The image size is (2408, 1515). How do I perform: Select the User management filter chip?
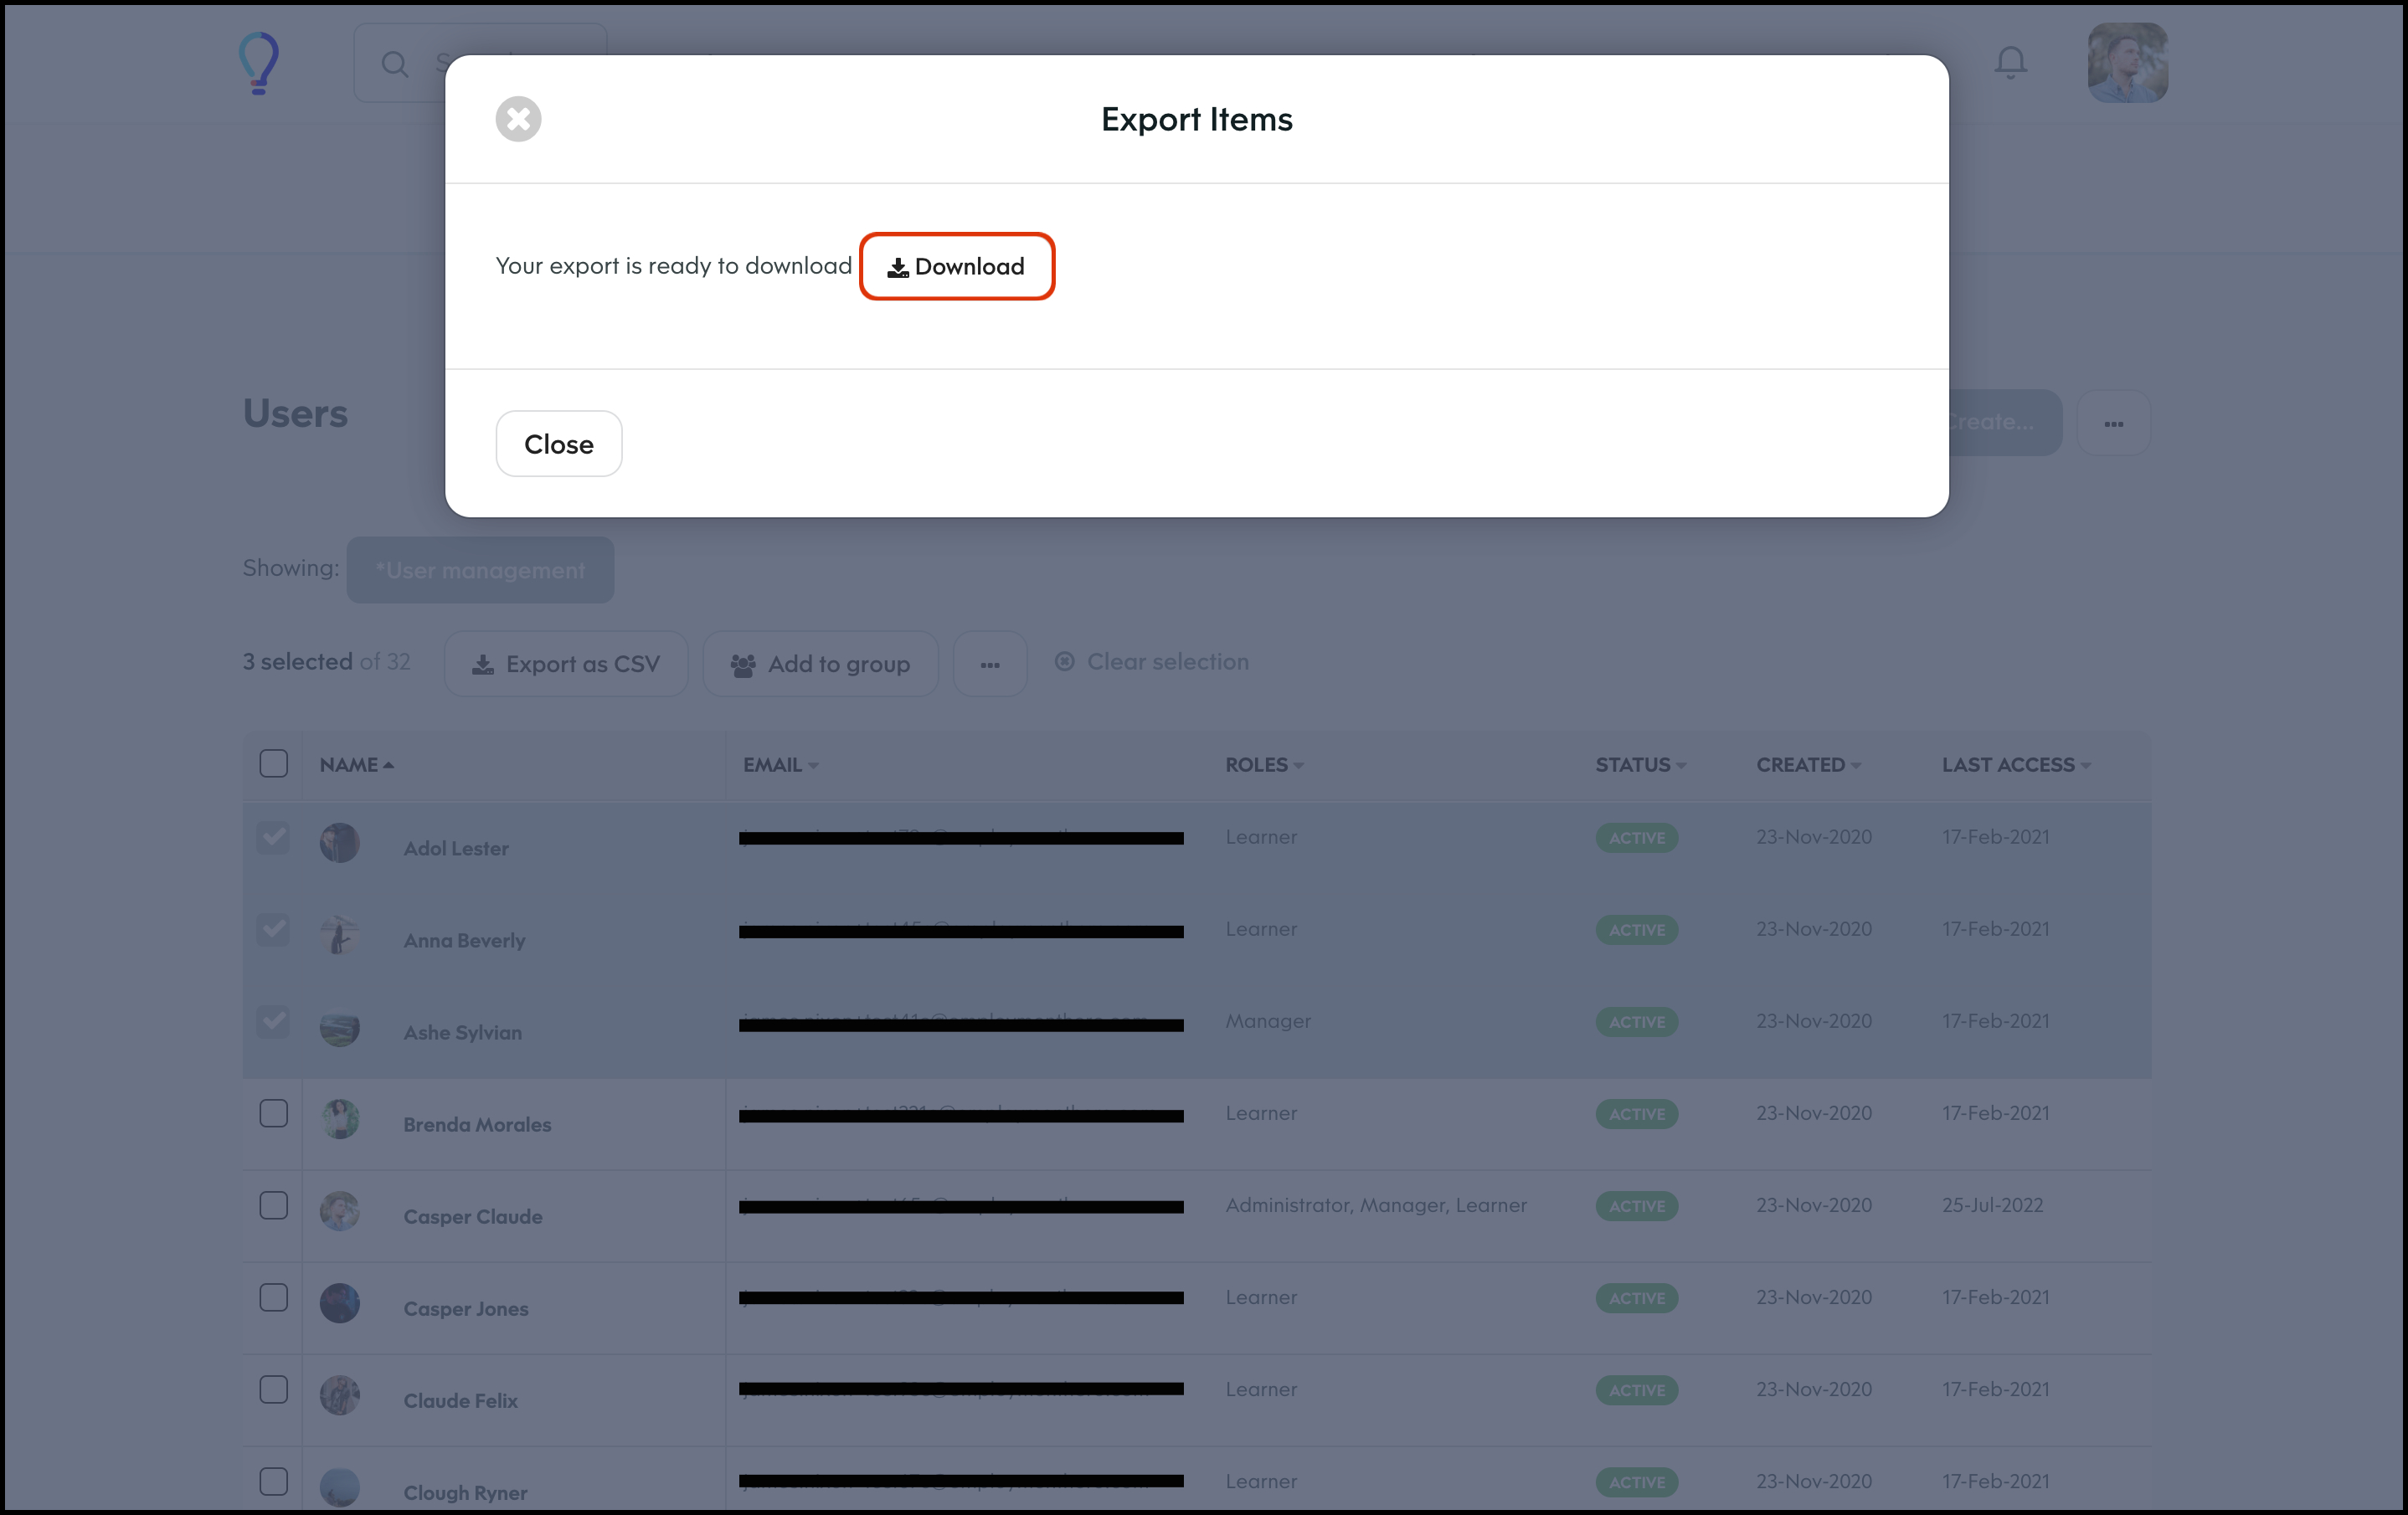[480, 570]
